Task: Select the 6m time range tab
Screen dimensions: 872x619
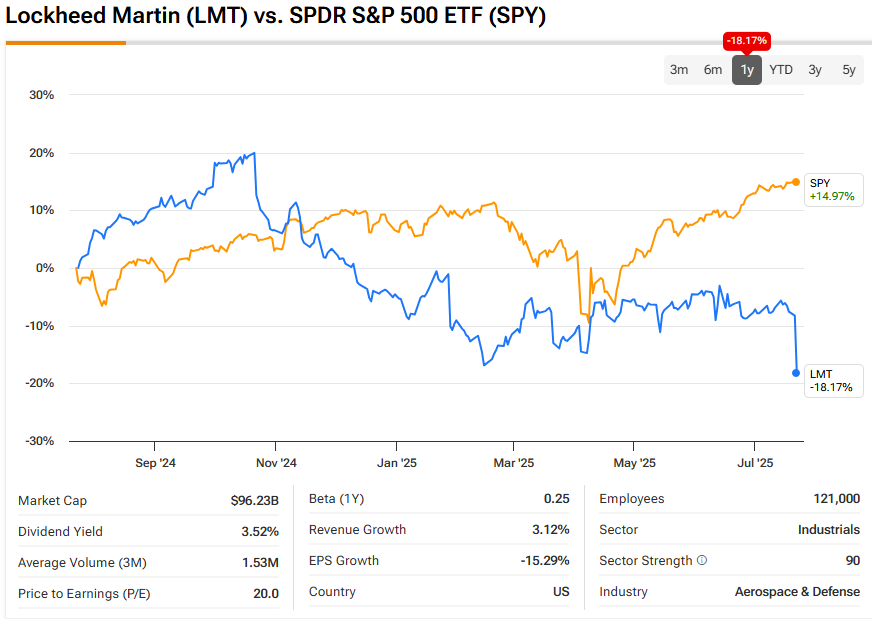Action: click(x=712, y=70)
